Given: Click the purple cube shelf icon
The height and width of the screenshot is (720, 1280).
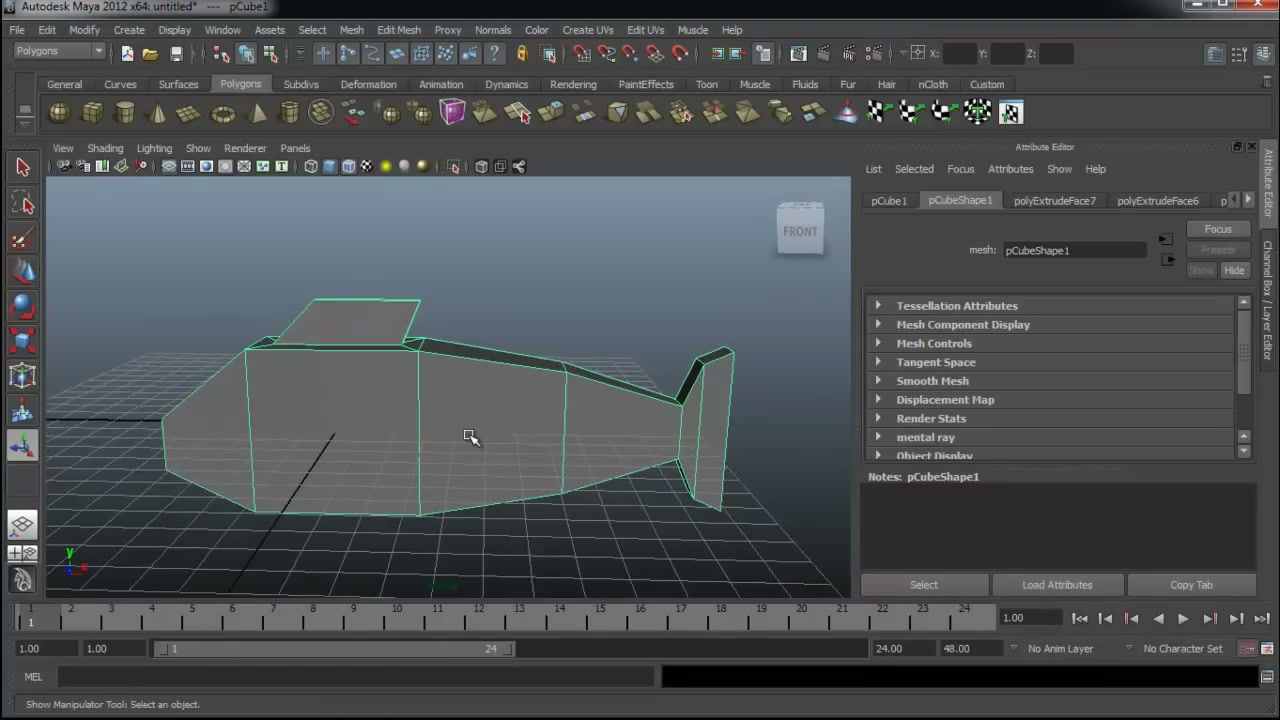Looking at the screenshot, I should [x=452, y=112].
